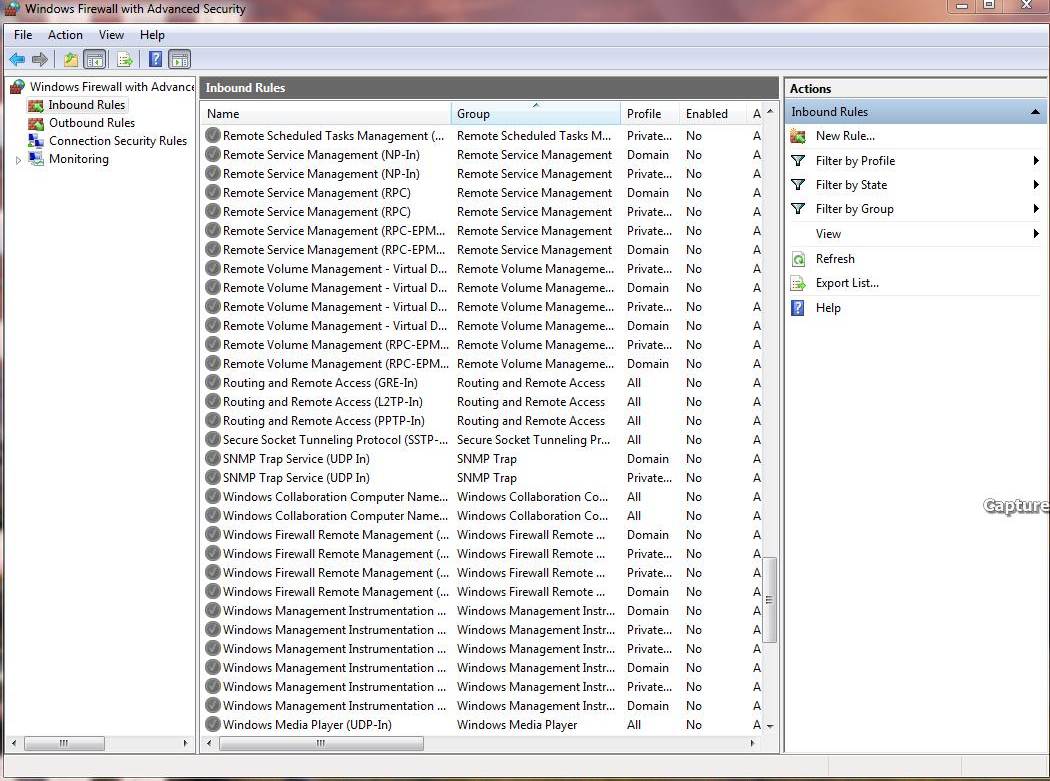Click the rule icon for Routing and Remote Access (PPTP-In)
The width and height of the screenshot is (1050, 781).
pyautogui.click(x=213, y=421)
